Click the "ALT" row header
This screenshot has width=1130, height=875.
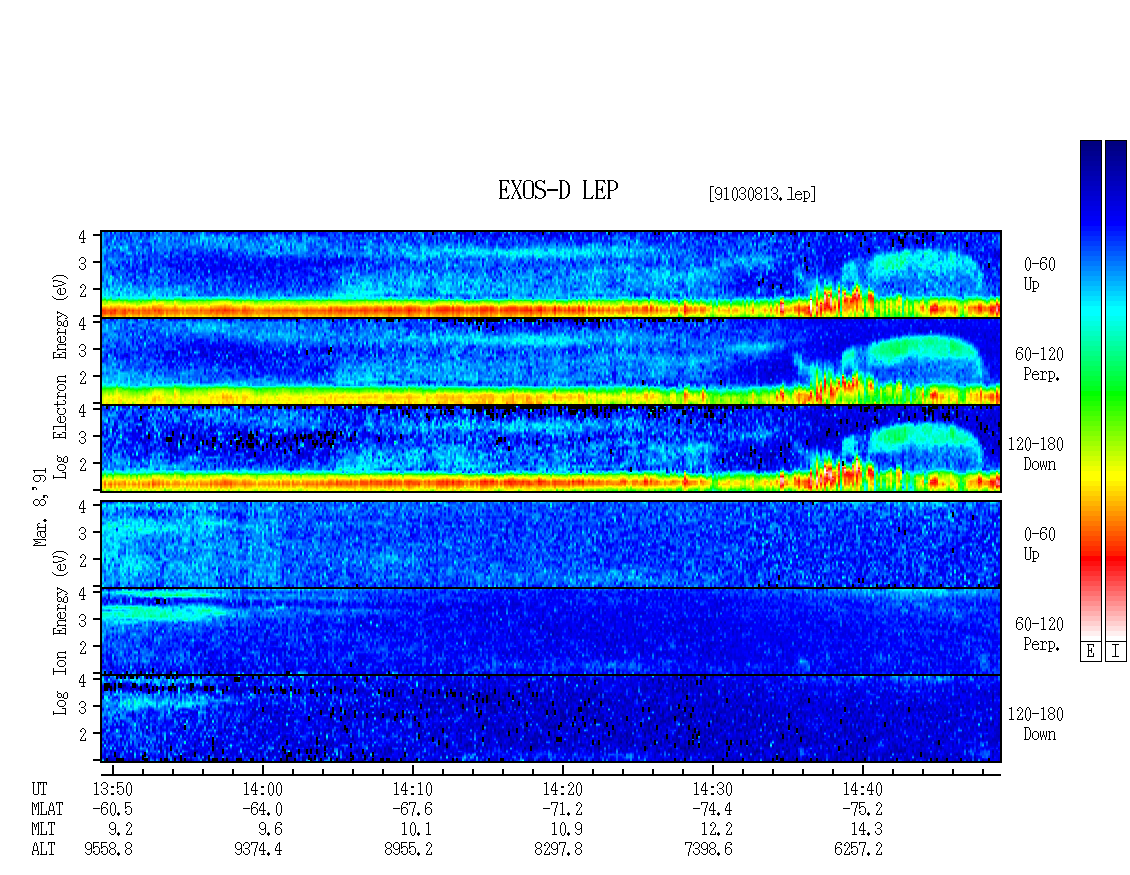[x=43, y=850]
